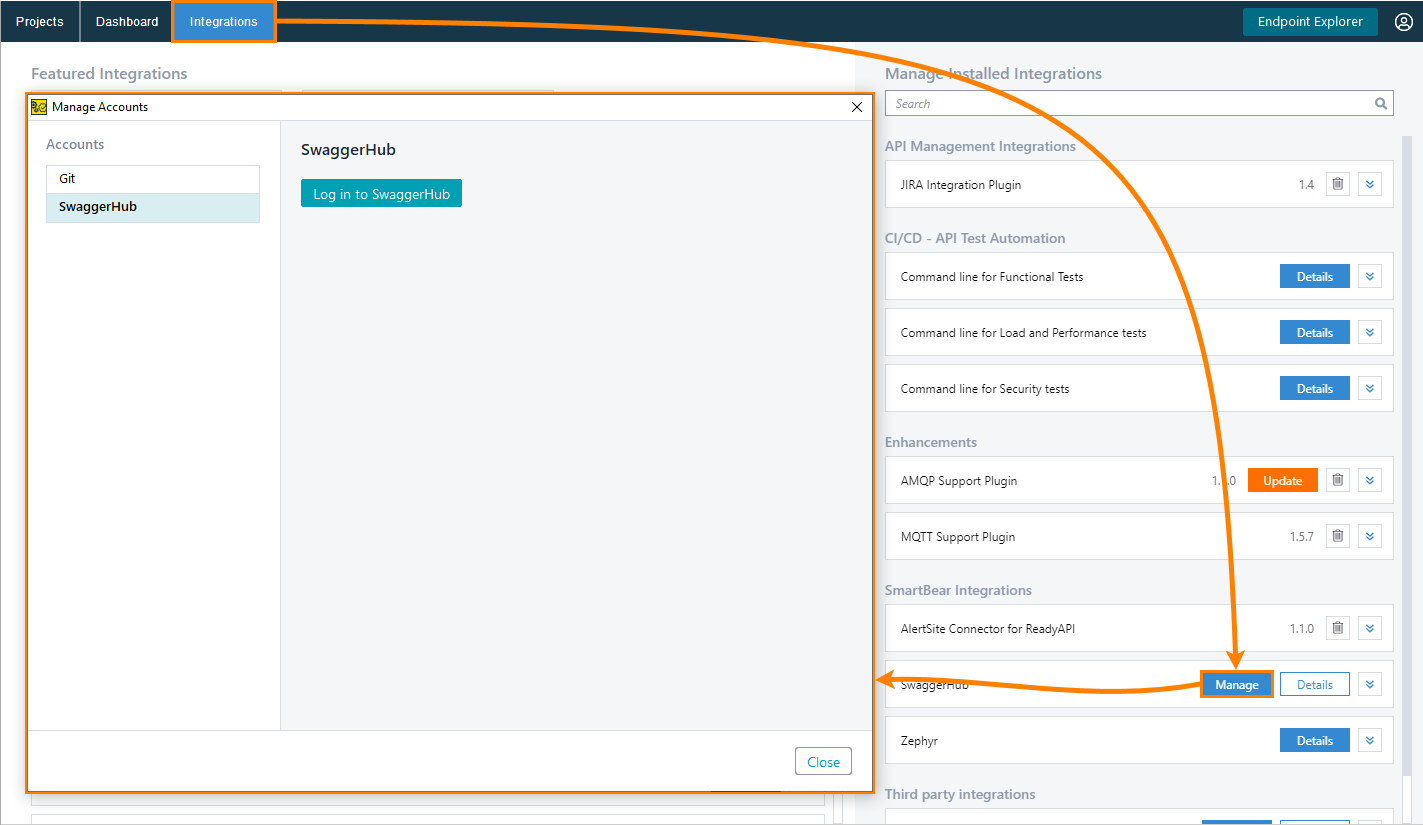Click the Manage Accounts window icon
This screenshot has height=825, width=1423.
pos(39,107)
